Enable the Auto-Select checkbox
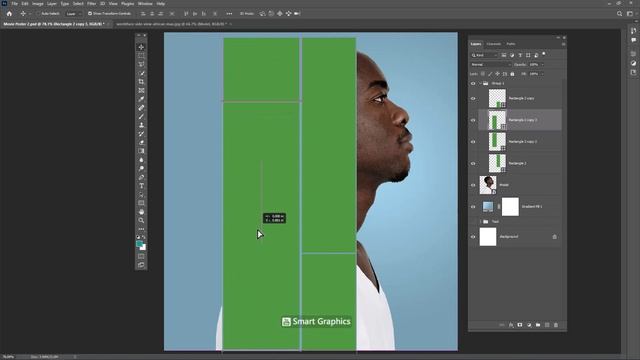The width and height of the screenshot is (640, 360). 38,13
